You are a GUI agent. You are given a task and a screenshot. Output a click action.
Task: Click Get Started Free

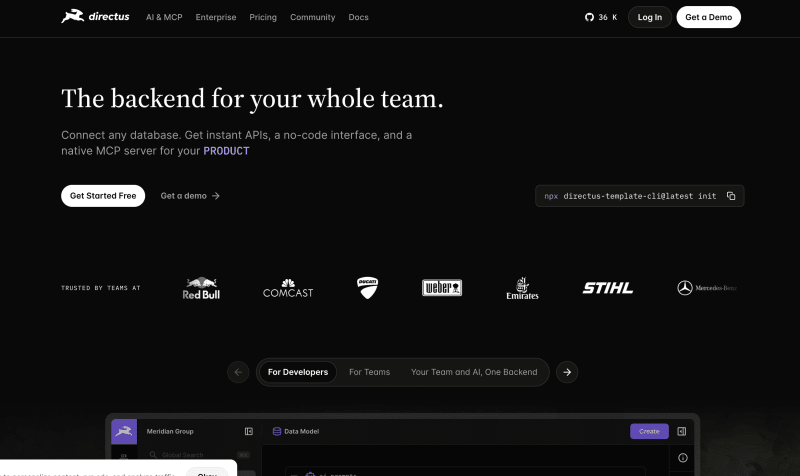click(103, 196)
